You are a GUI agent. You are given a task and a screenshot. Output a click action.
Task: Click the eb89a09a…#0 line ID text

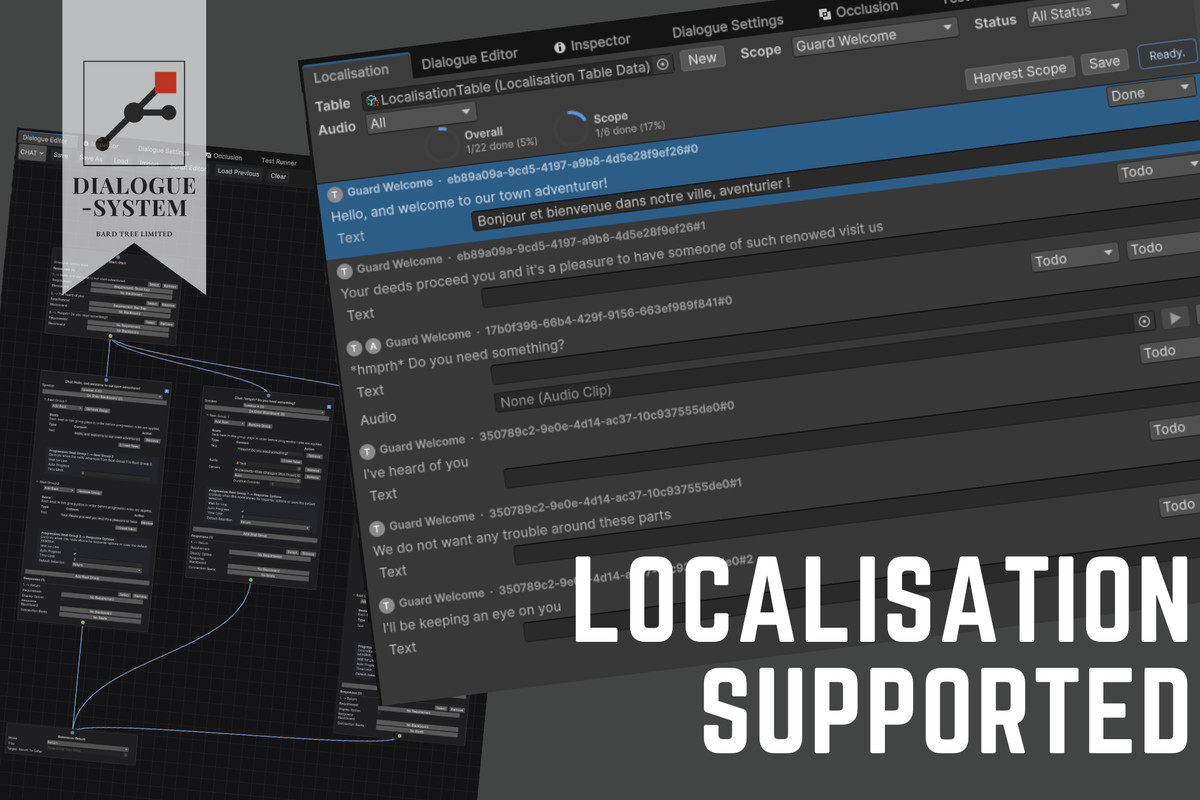[571, 163]
